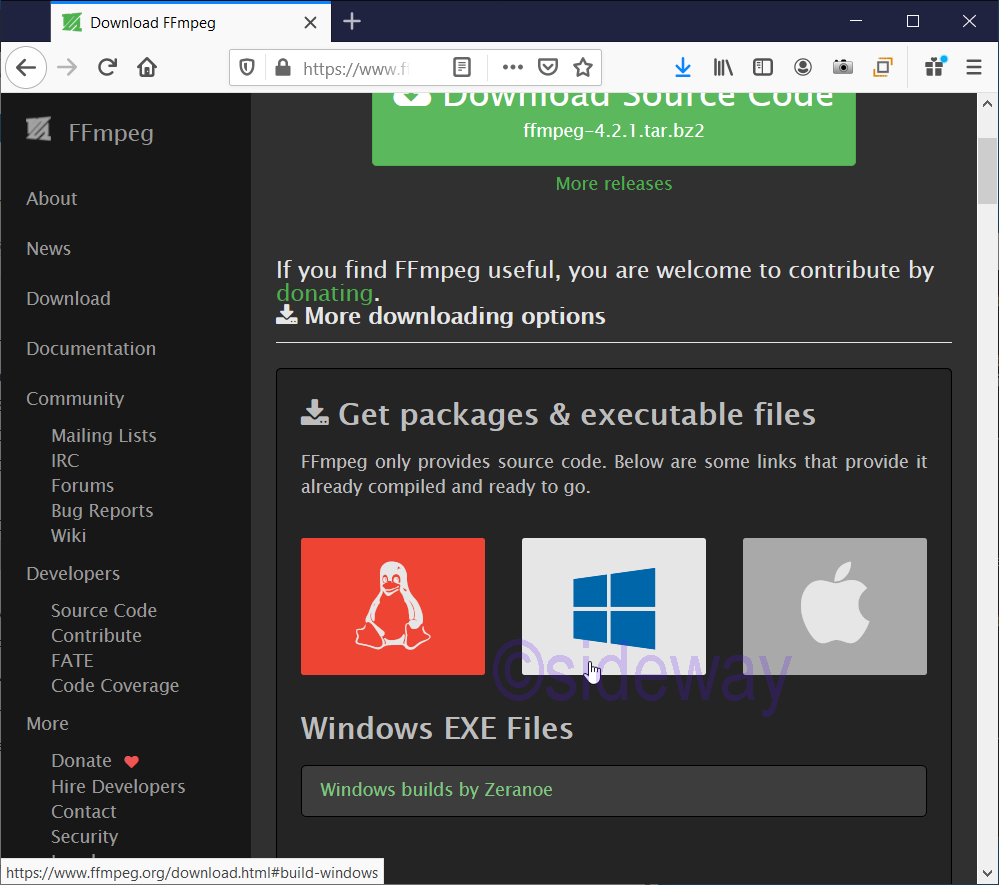The width and height of the screenshot is (999, 885).
Task: Open the Security sidebar link
Action: point(85,837)
